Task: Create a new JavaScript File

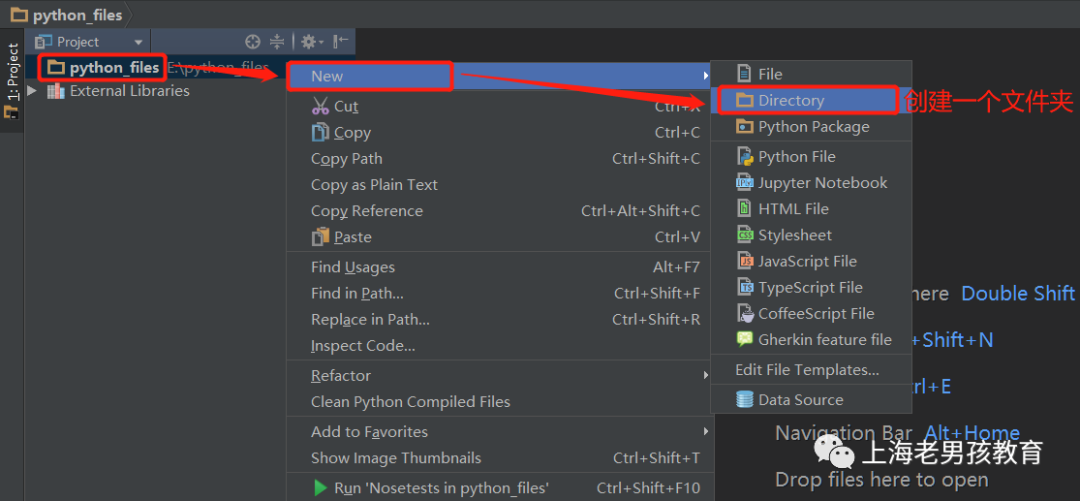Action: pos(811,261)
